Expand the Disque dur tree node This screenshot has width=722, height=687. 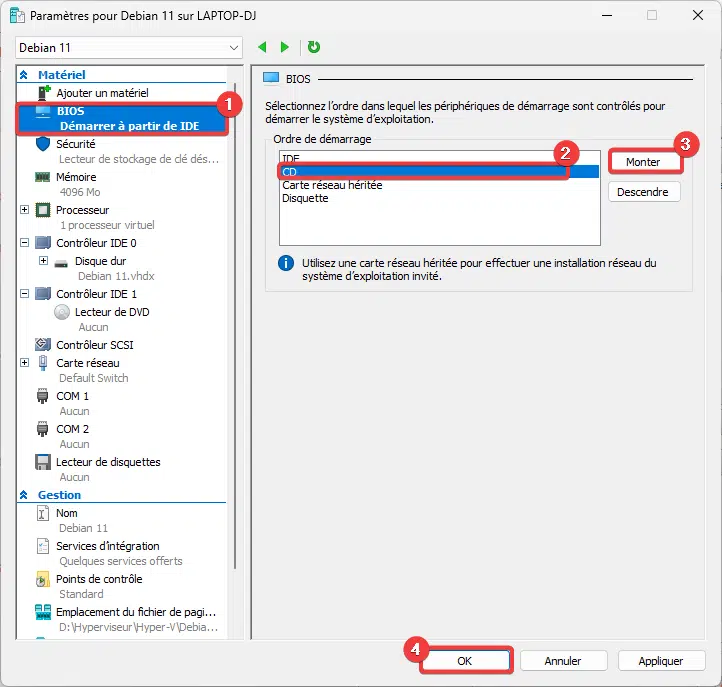click(43, 261)
